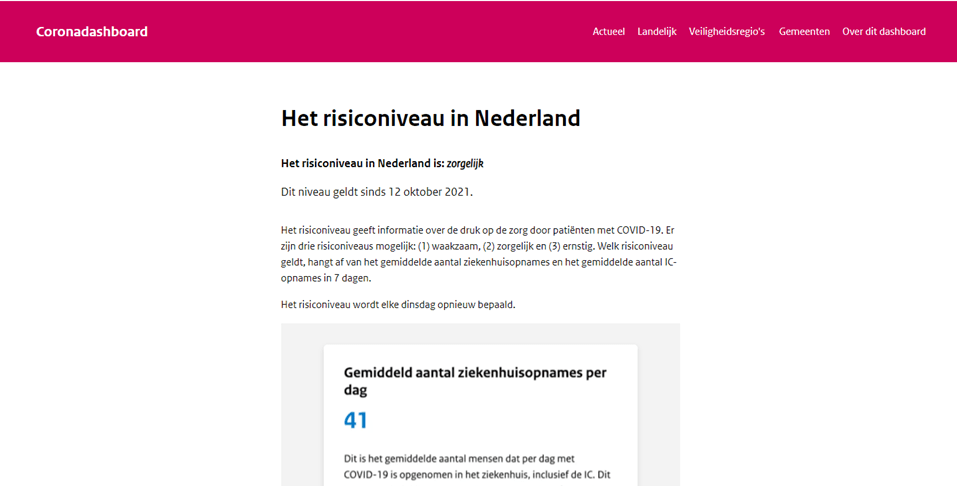Click the blue number 41
This screenshot has height=486, width=957.
356,420
